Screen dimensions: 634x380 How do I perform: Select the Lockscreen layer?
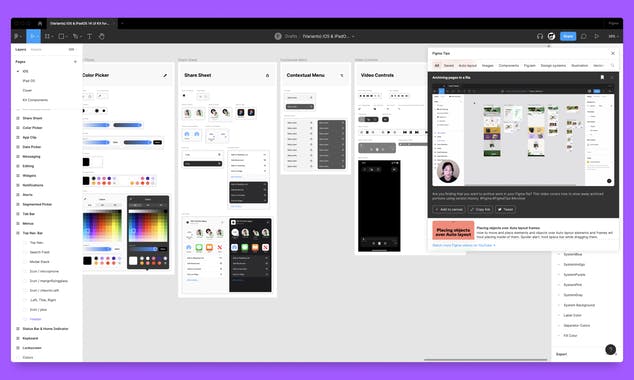point(32,348)
